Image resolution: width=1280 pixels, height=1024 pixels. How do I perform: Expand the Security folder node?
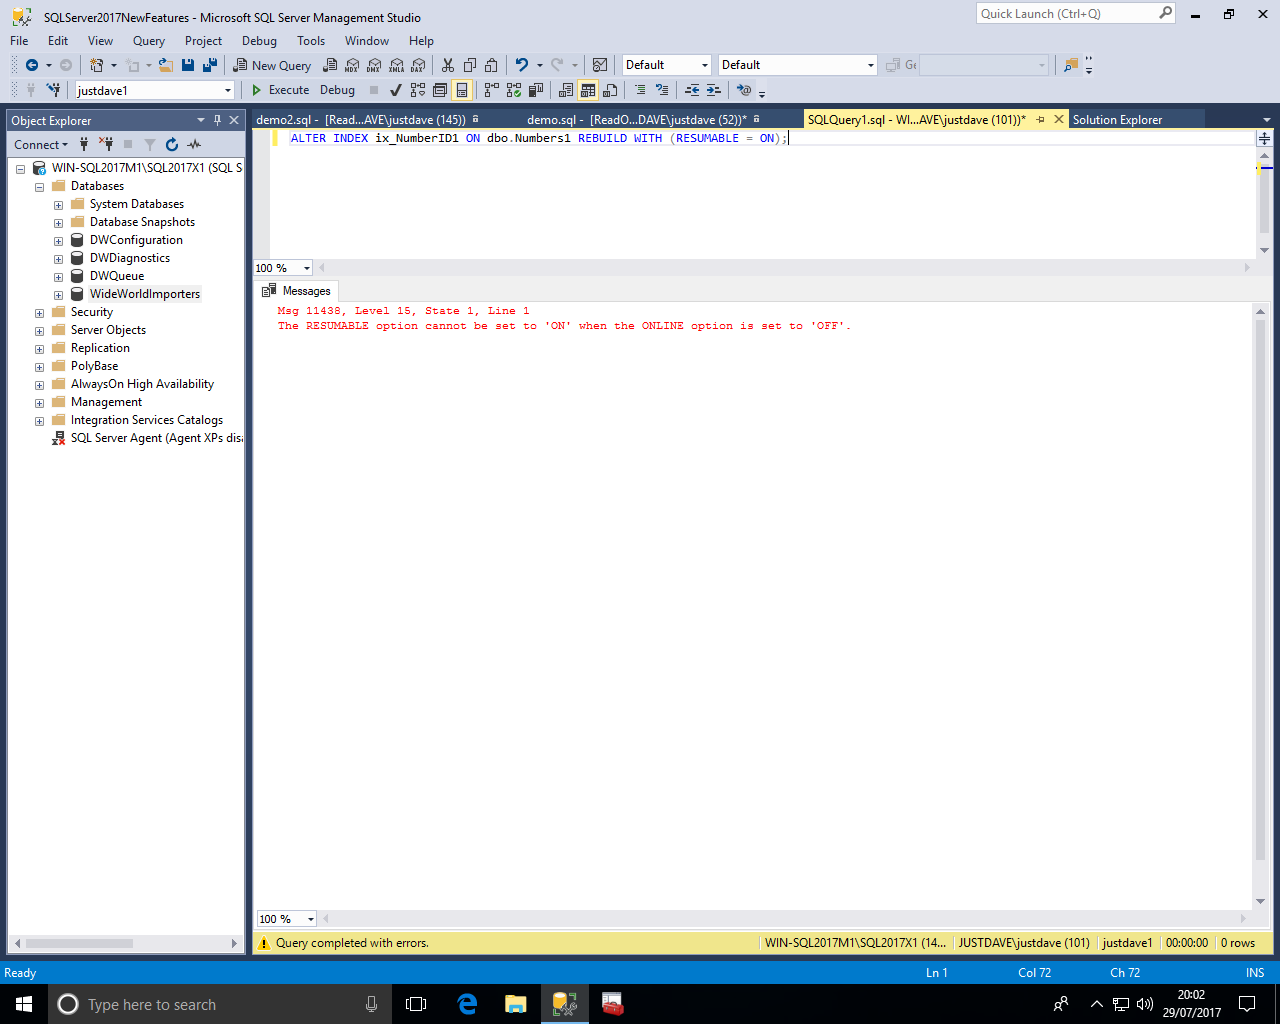39,313
